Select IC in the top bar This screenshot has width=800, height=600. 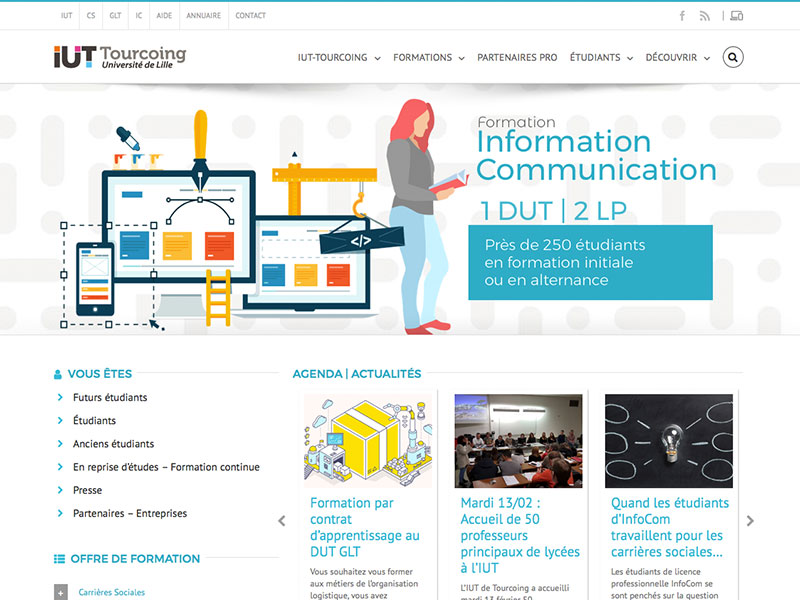139,16
